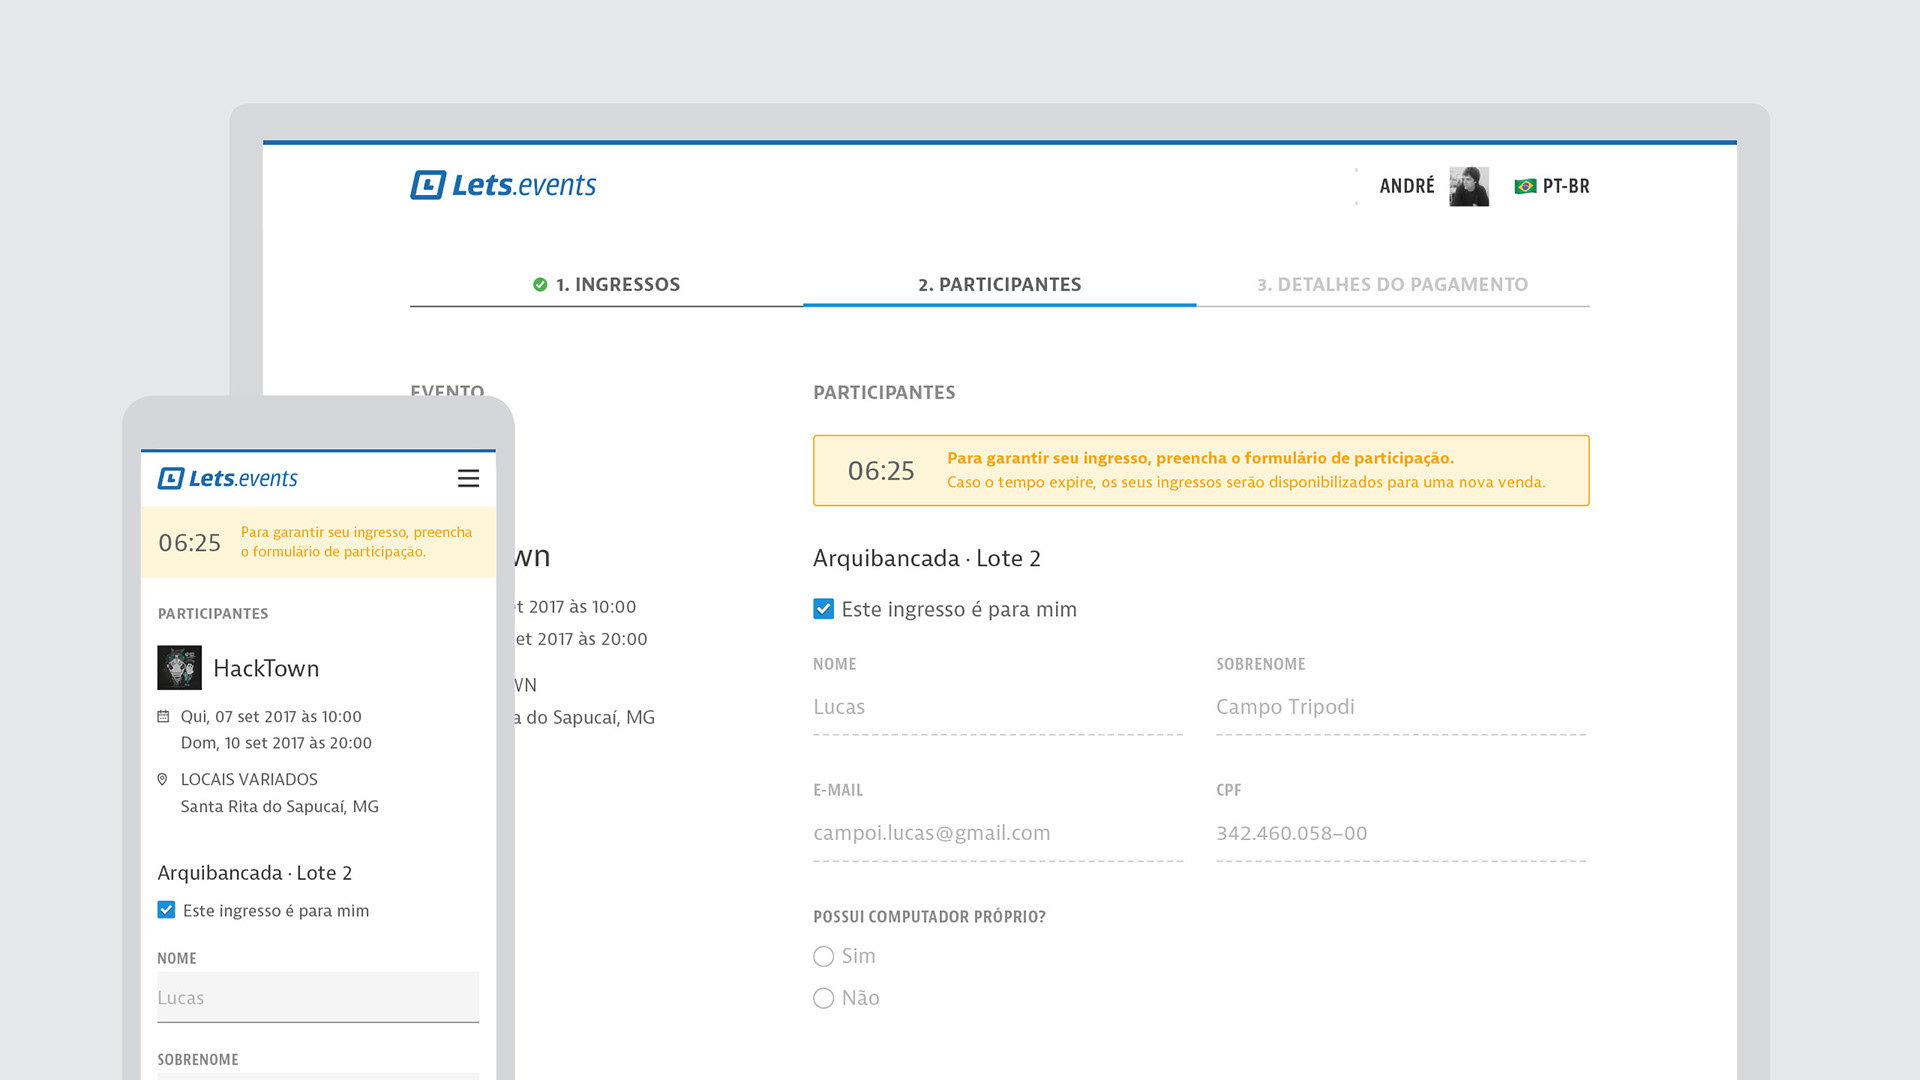Open the mobile hamburger menu

tap(468, 478)
